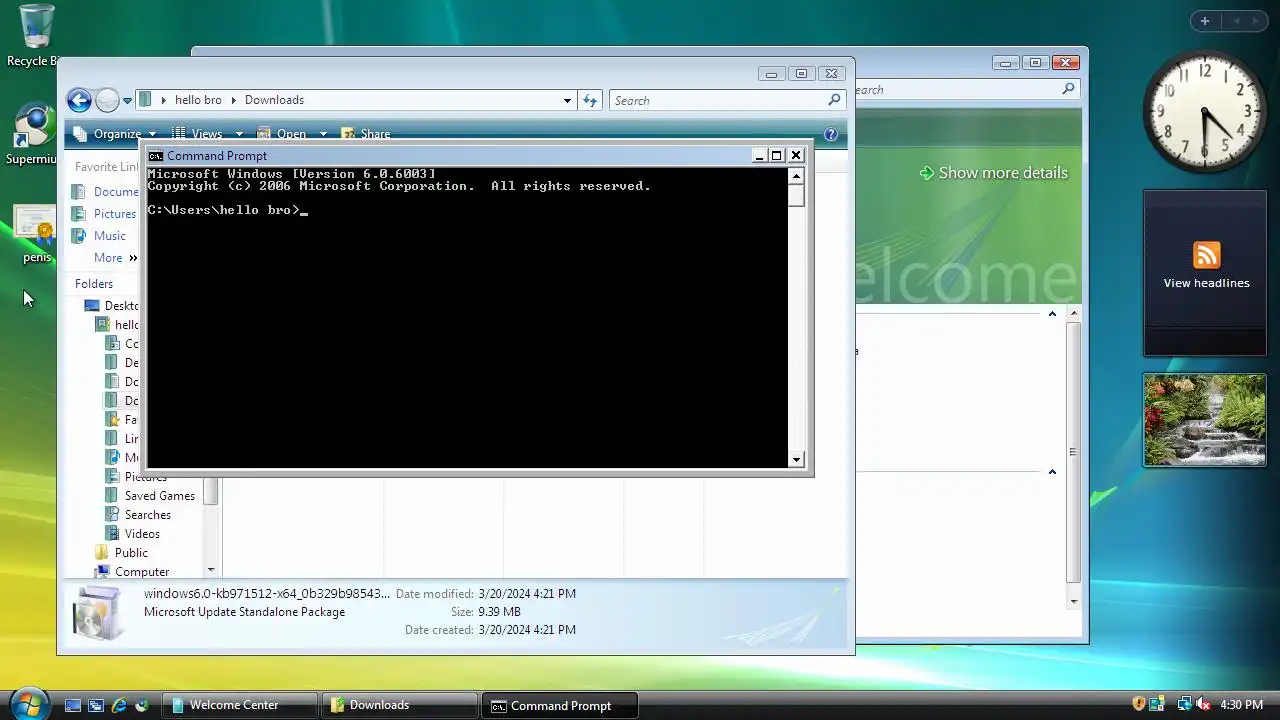Click the Command Prompt scrollbar thumb
Image resolution: width=1280 pixels, height=720 pixels.
(796, 196)
